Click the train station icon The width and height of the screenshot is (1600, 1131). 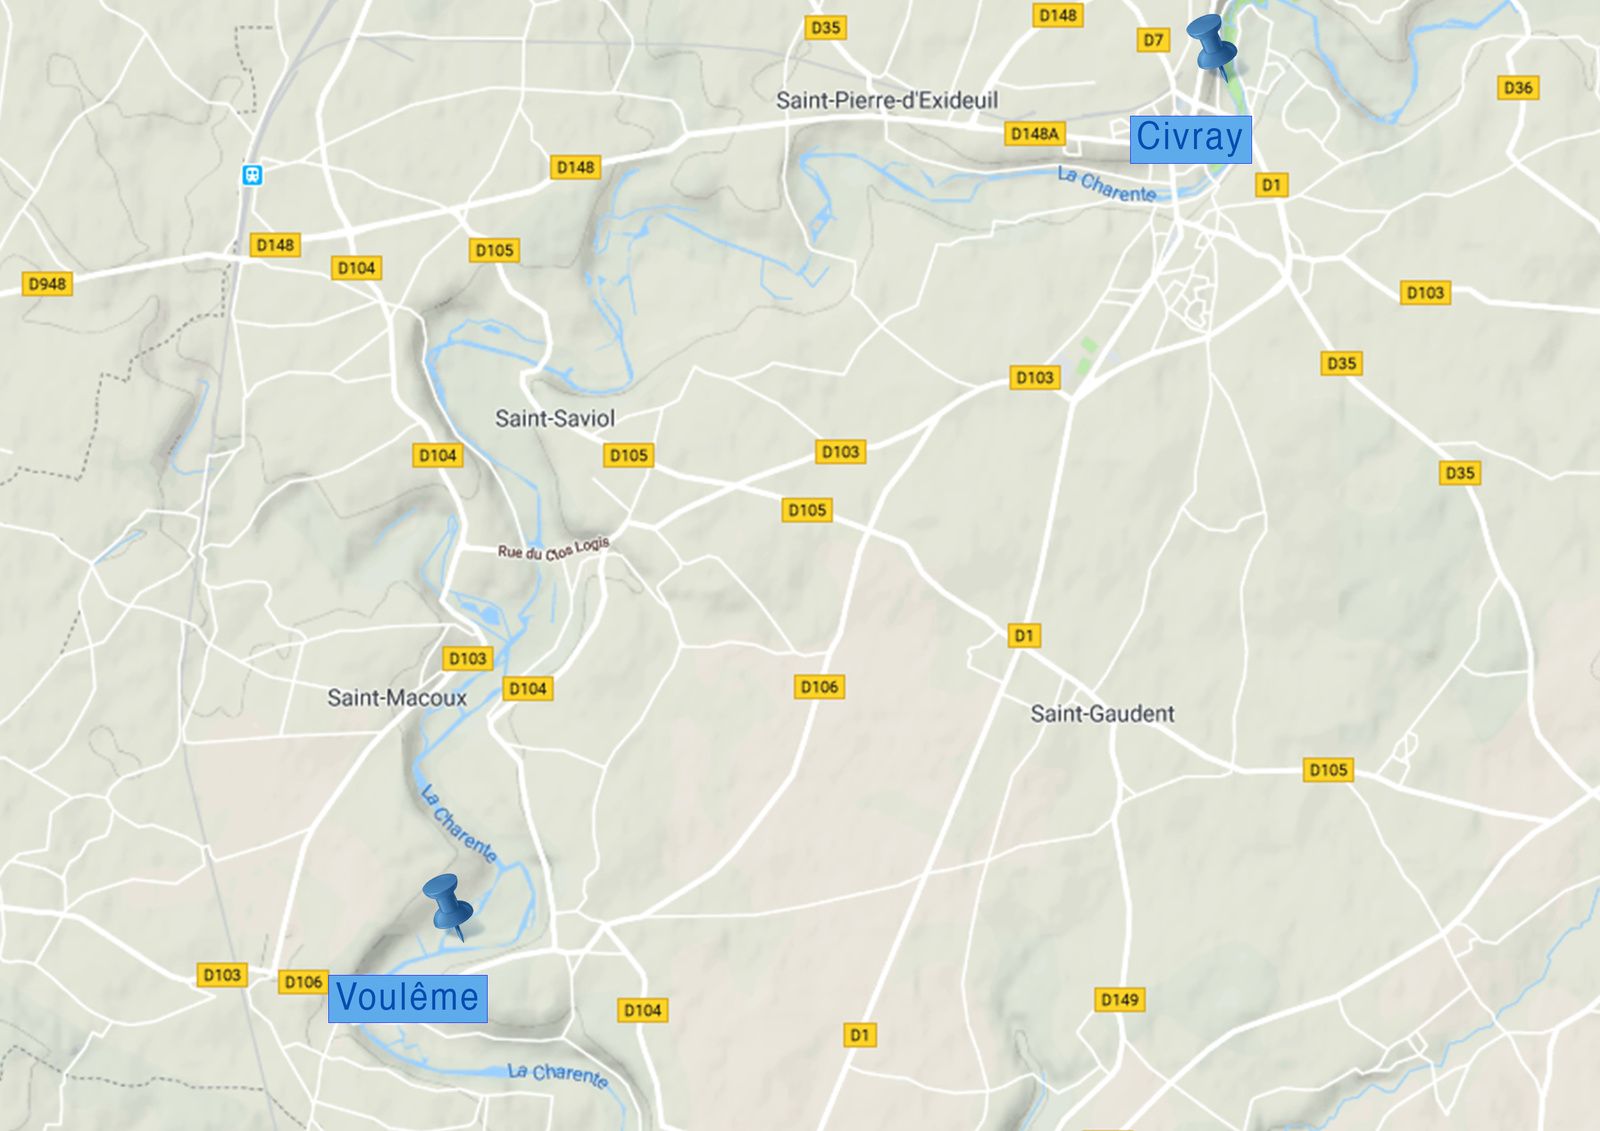252,175
